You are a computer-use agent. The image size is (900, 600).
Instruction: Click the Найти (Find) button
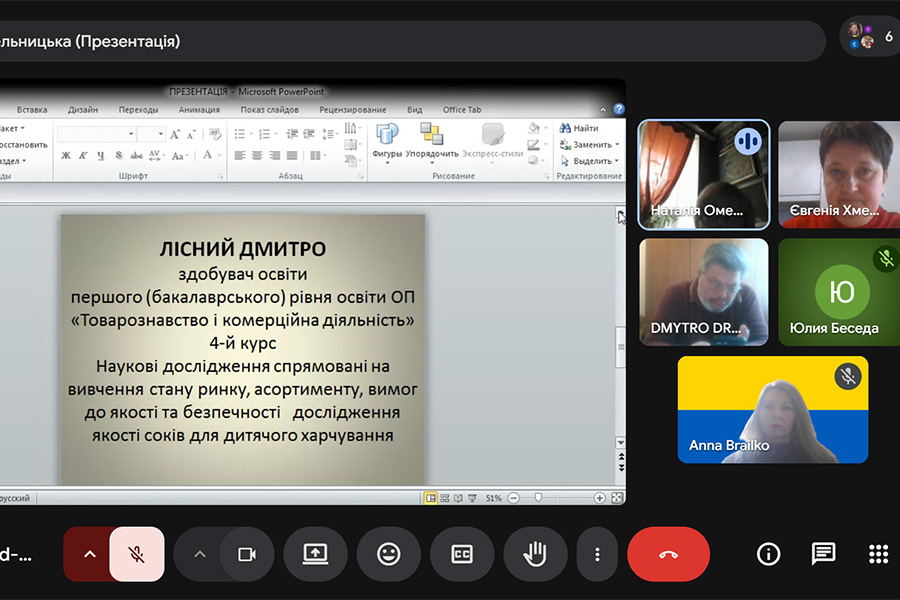(x=579, y=128)
